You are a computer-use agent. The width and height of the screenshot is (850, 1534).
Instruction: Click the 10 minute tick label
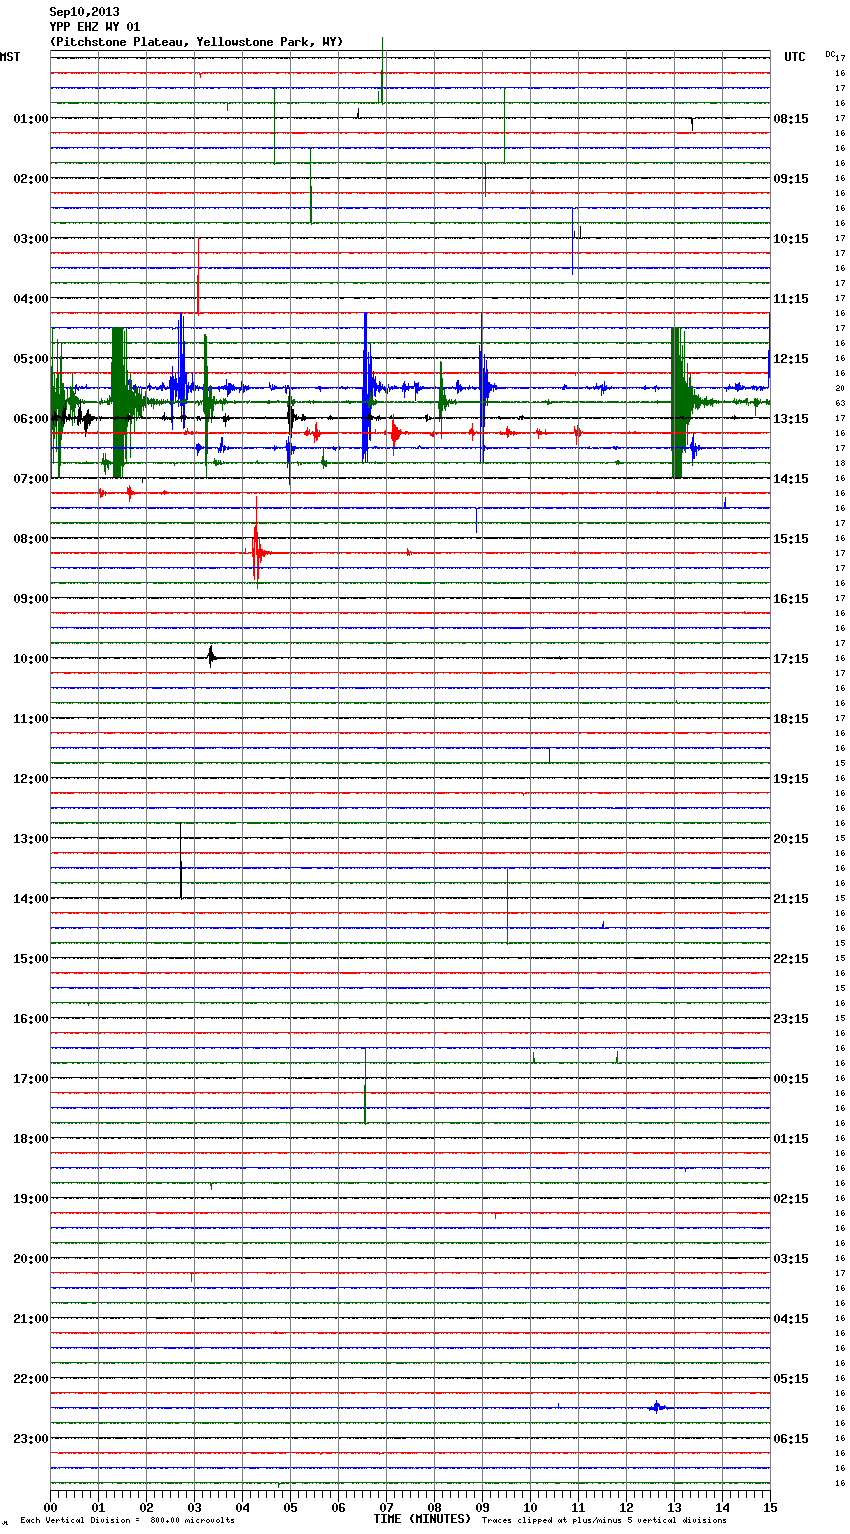pyautogui.click(x=530, y=1506)
